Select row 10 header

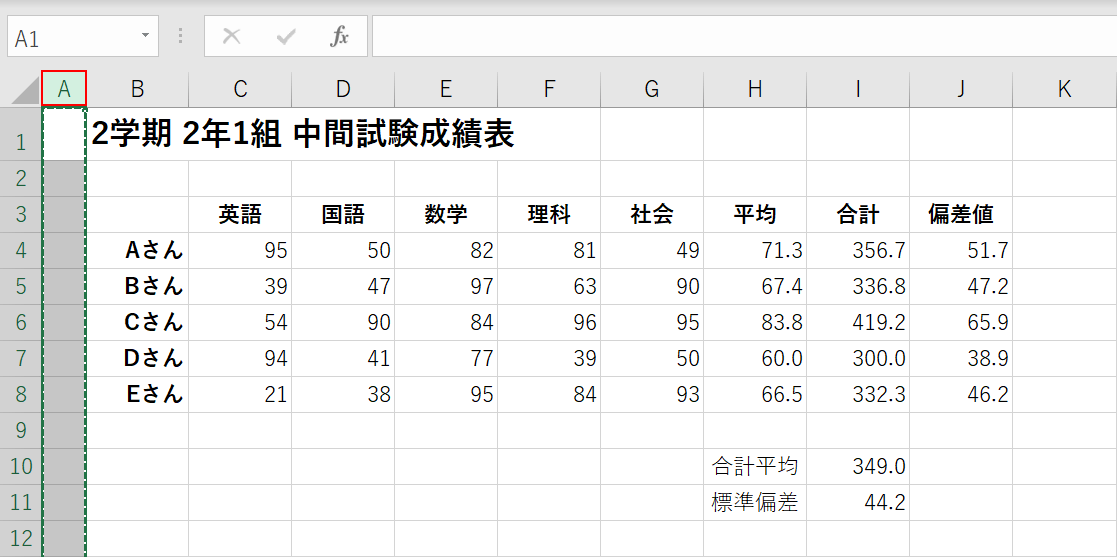(21, 467)
